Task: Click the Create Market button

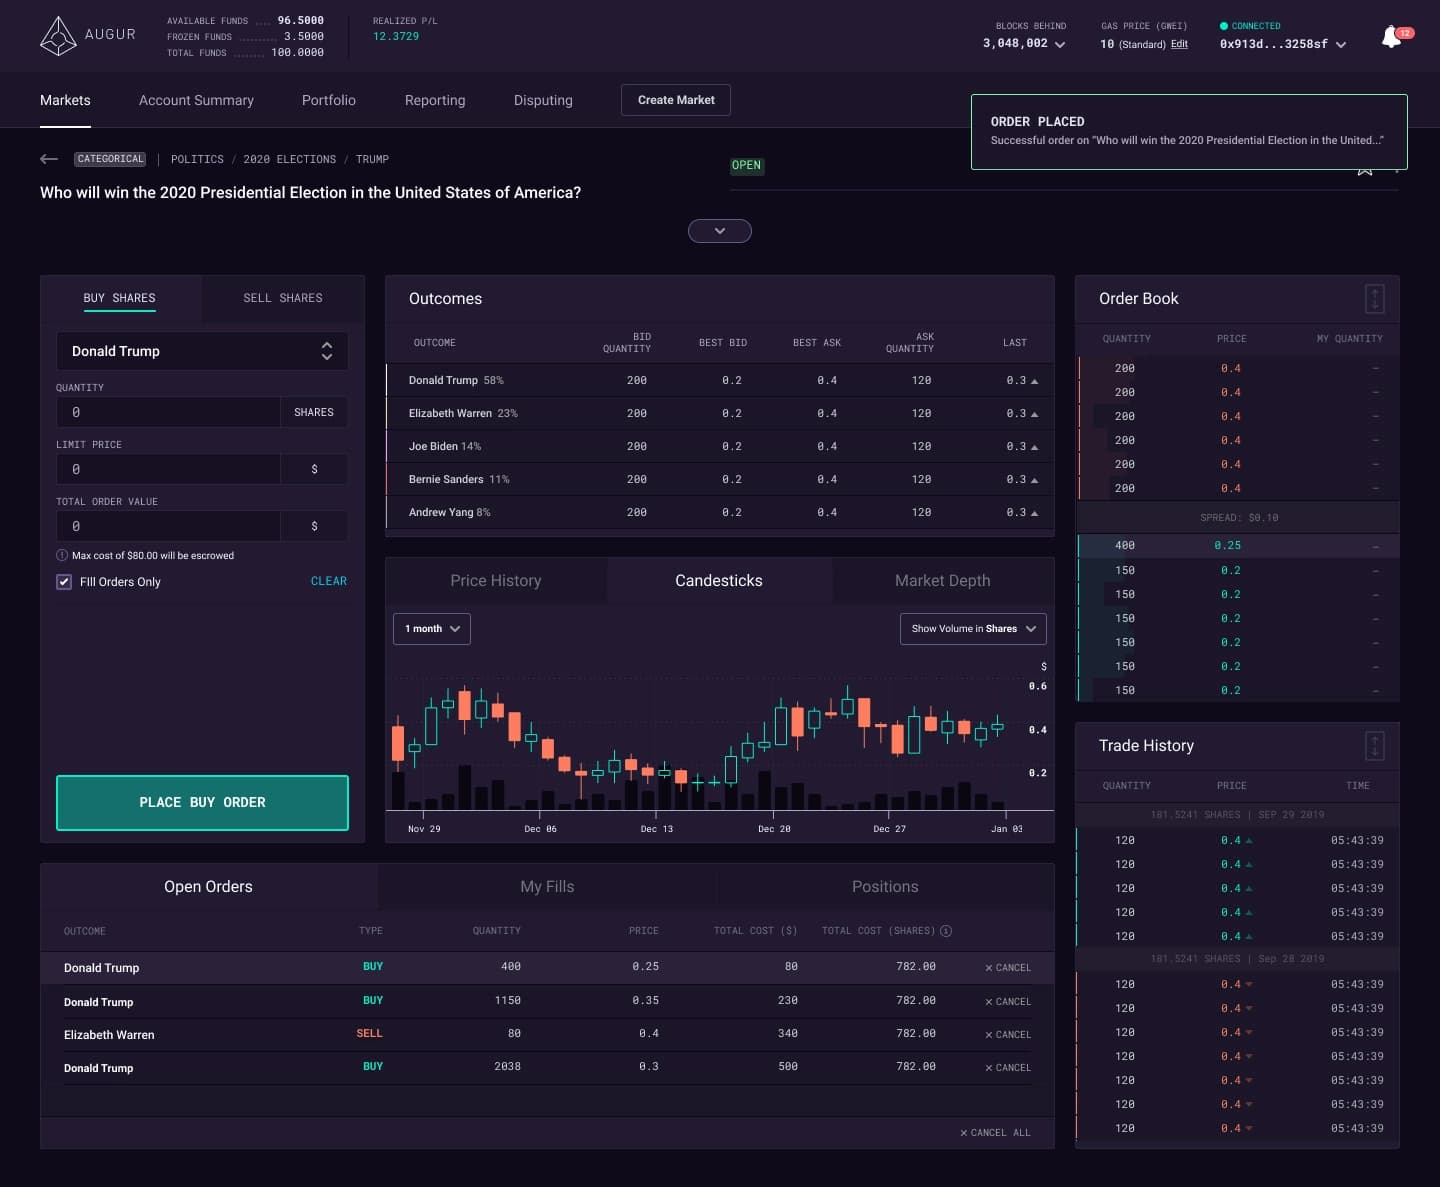Action: (x=676, y=100)
